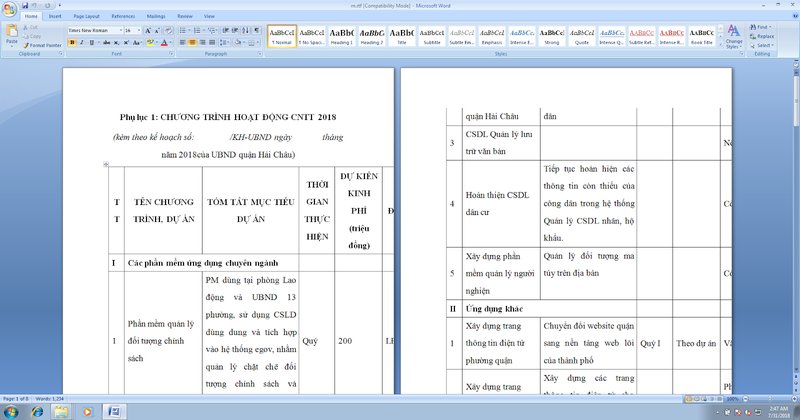The image size is (800, 420).
Task: Apply the Heading 1 style
Action: (x=342, y=37)
